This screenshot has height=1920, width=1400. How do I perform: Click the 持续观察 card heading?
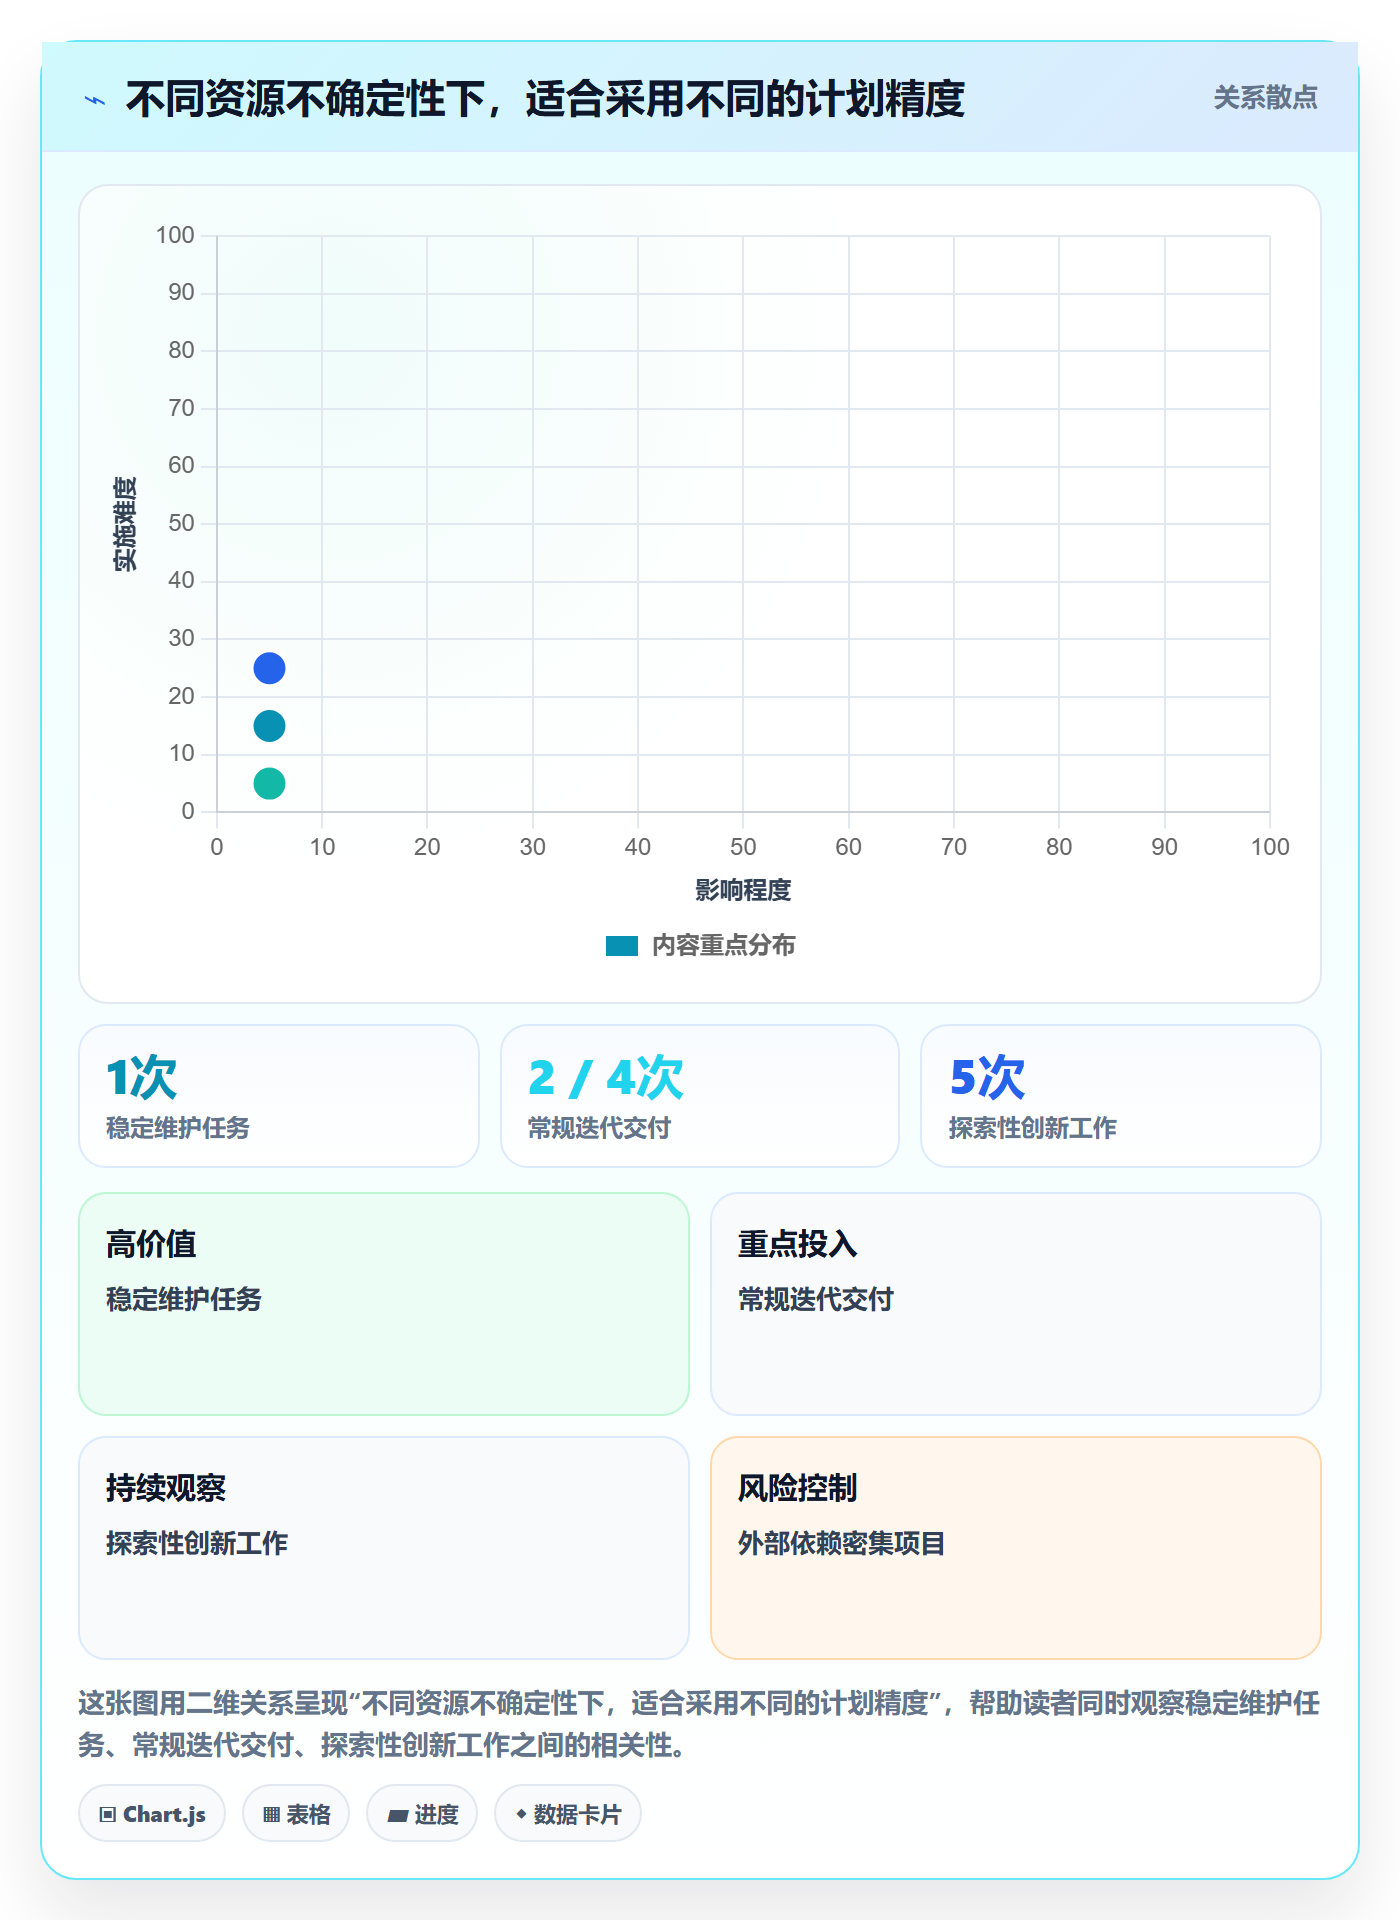(166, 1488)
